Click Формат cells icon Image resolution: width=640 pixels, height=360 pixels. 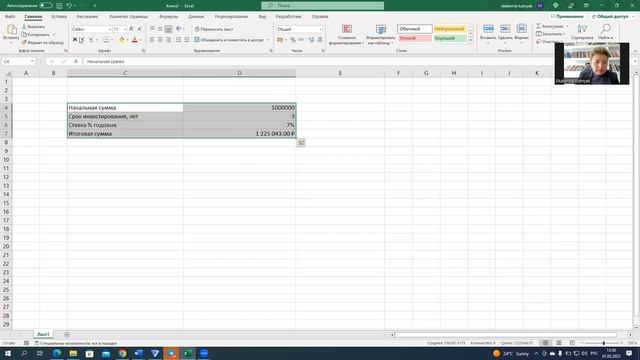point(521,29)
